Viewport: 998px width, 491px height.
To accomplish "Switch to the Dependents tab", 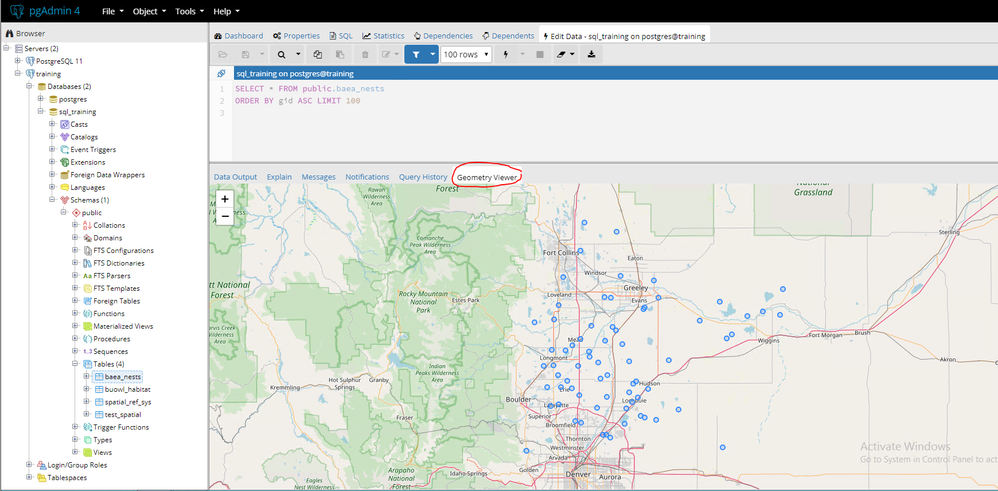I will (508, 36).
